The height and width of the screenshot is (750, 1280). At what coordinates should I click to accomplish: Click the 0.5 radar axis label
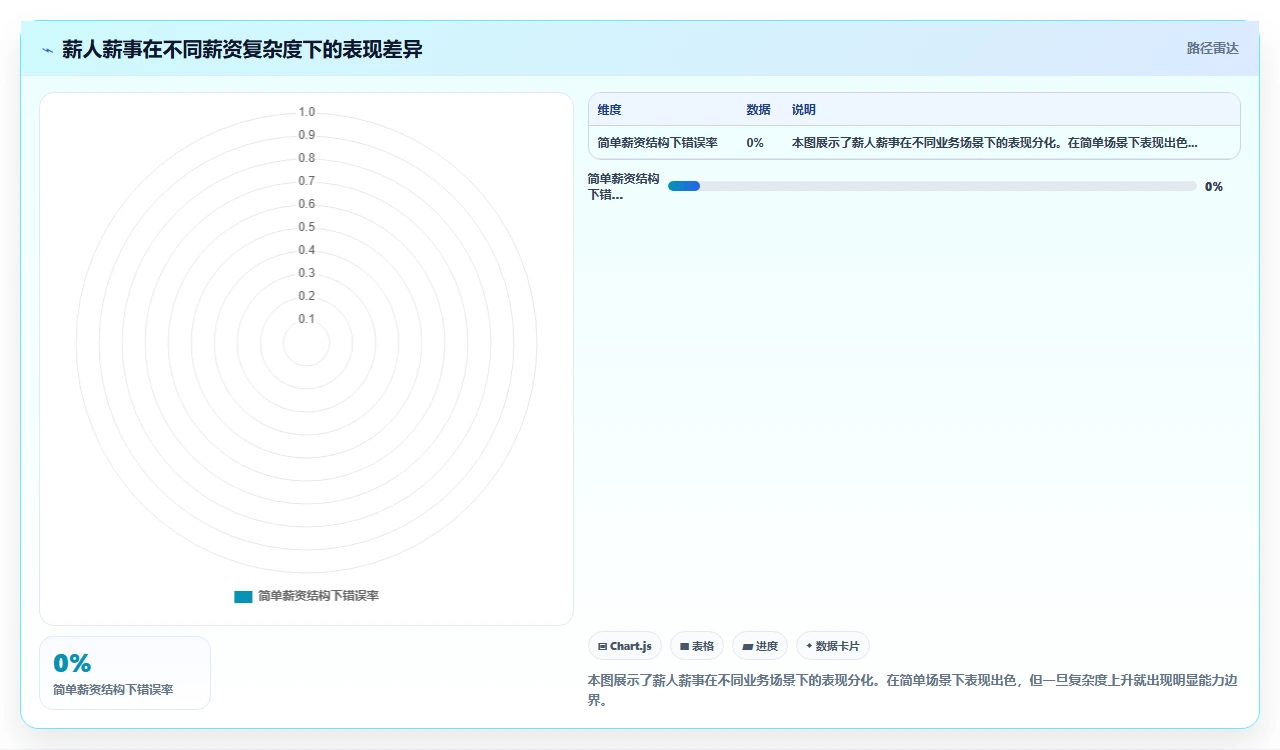[306, 227]
